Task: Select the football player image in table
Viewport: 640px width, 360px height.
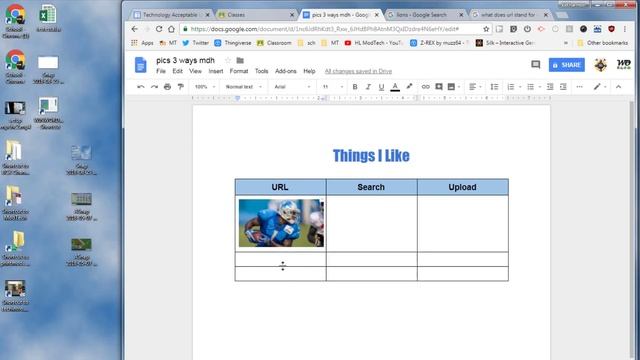Action: (x=281, y=223)
